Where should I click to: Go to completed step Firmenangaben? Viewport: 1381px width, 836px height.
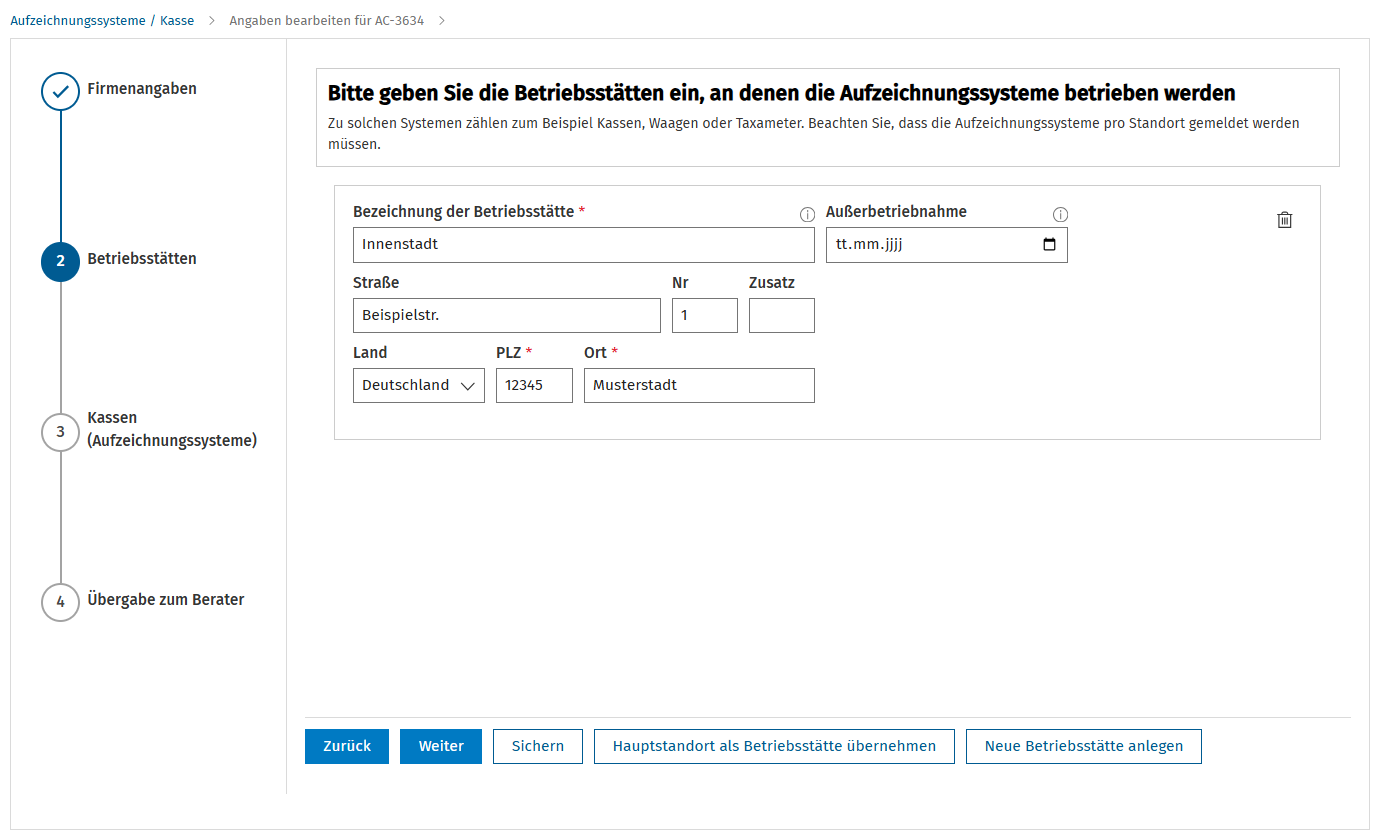[x=60, y=91]
